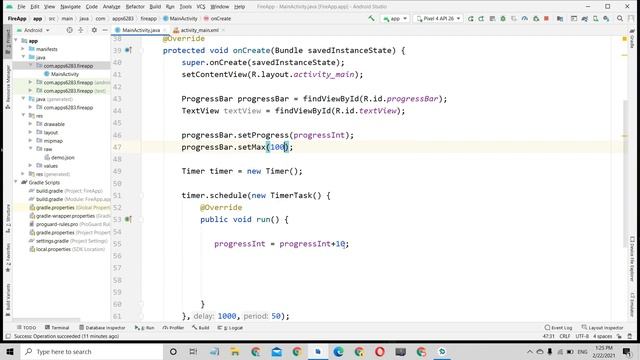
Task: Open the Event Log panel
Action: click(x=558, y=327)
